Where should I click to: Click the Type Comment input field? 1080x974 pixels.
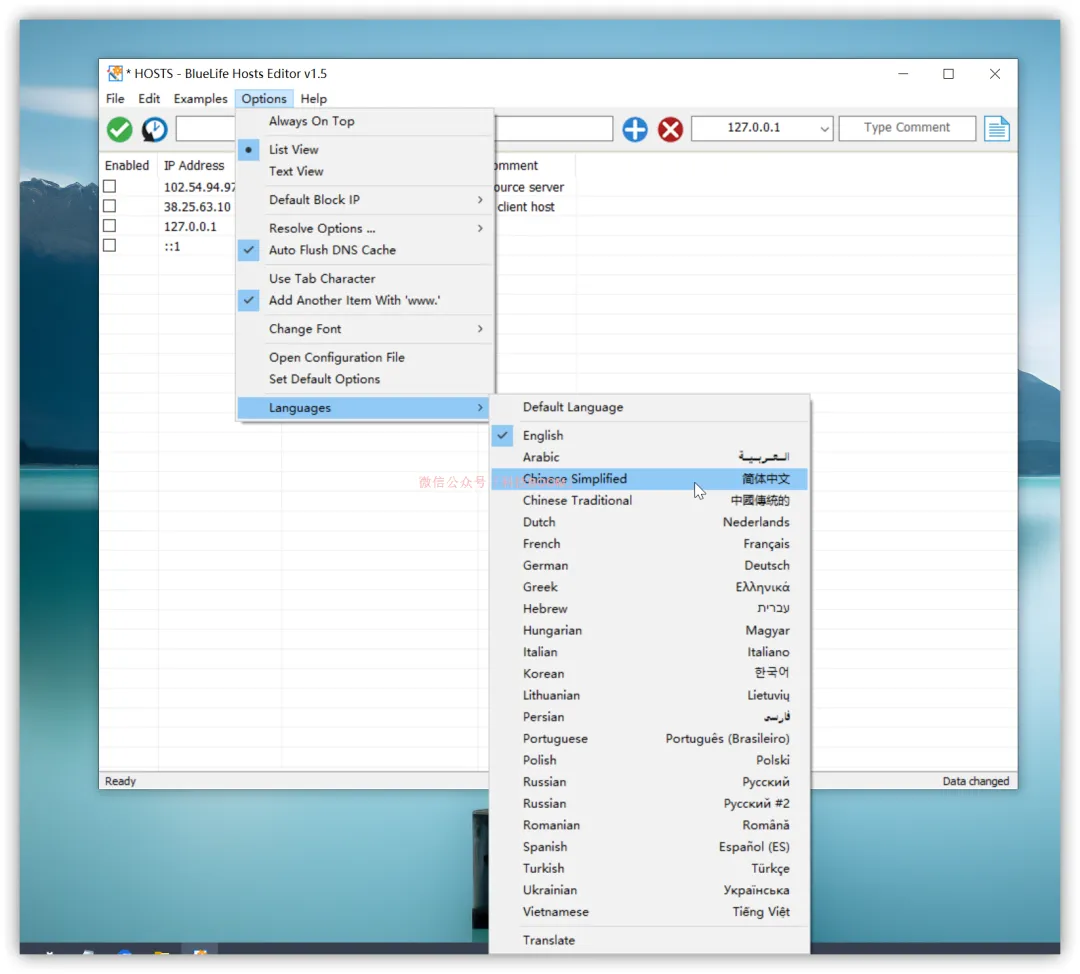pos(906,128)
